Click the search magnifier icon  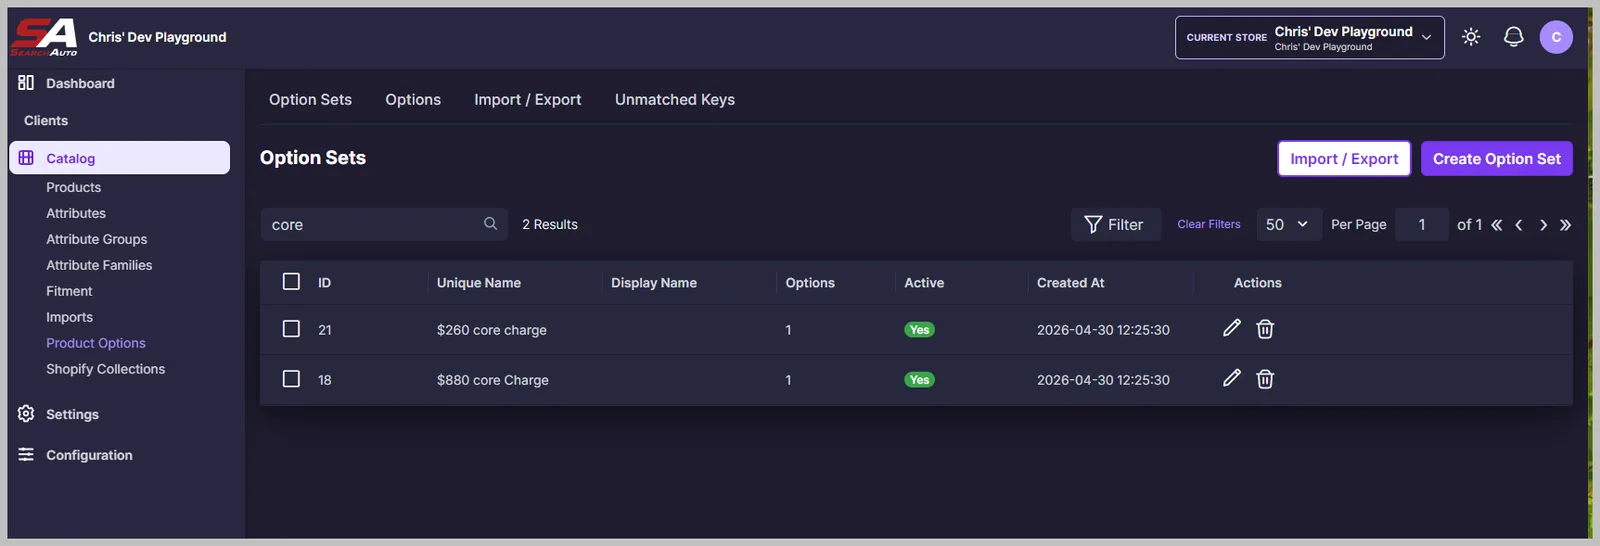[x=490, y=224]
